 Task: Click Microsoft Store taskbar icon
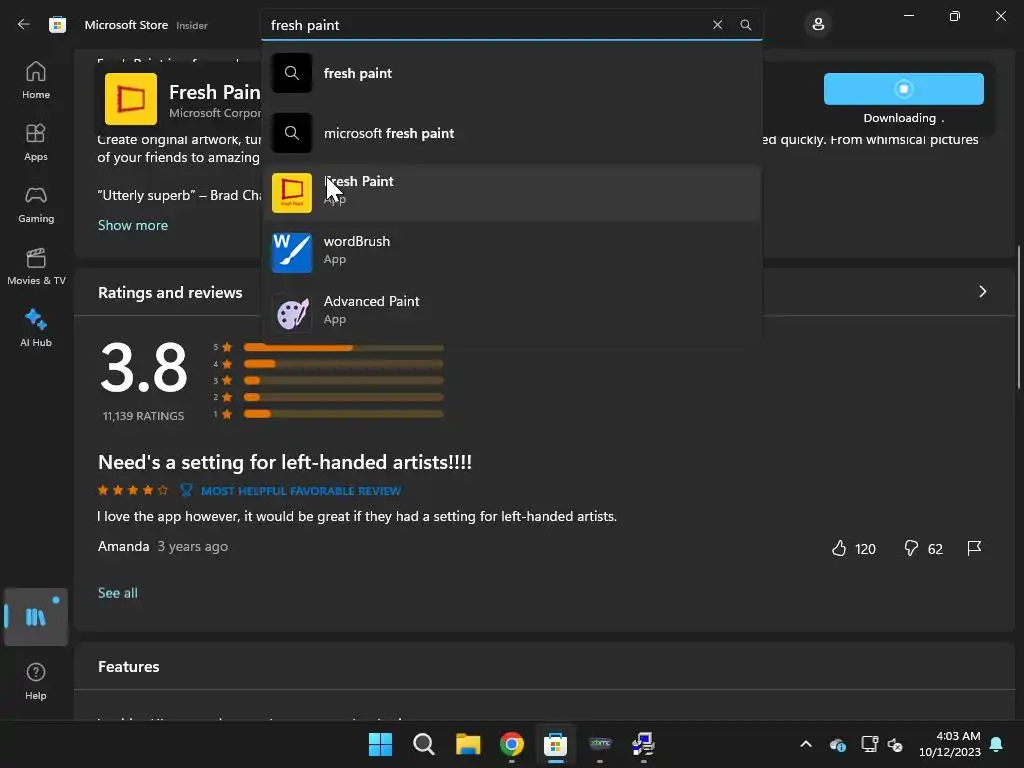pos(555,744)
